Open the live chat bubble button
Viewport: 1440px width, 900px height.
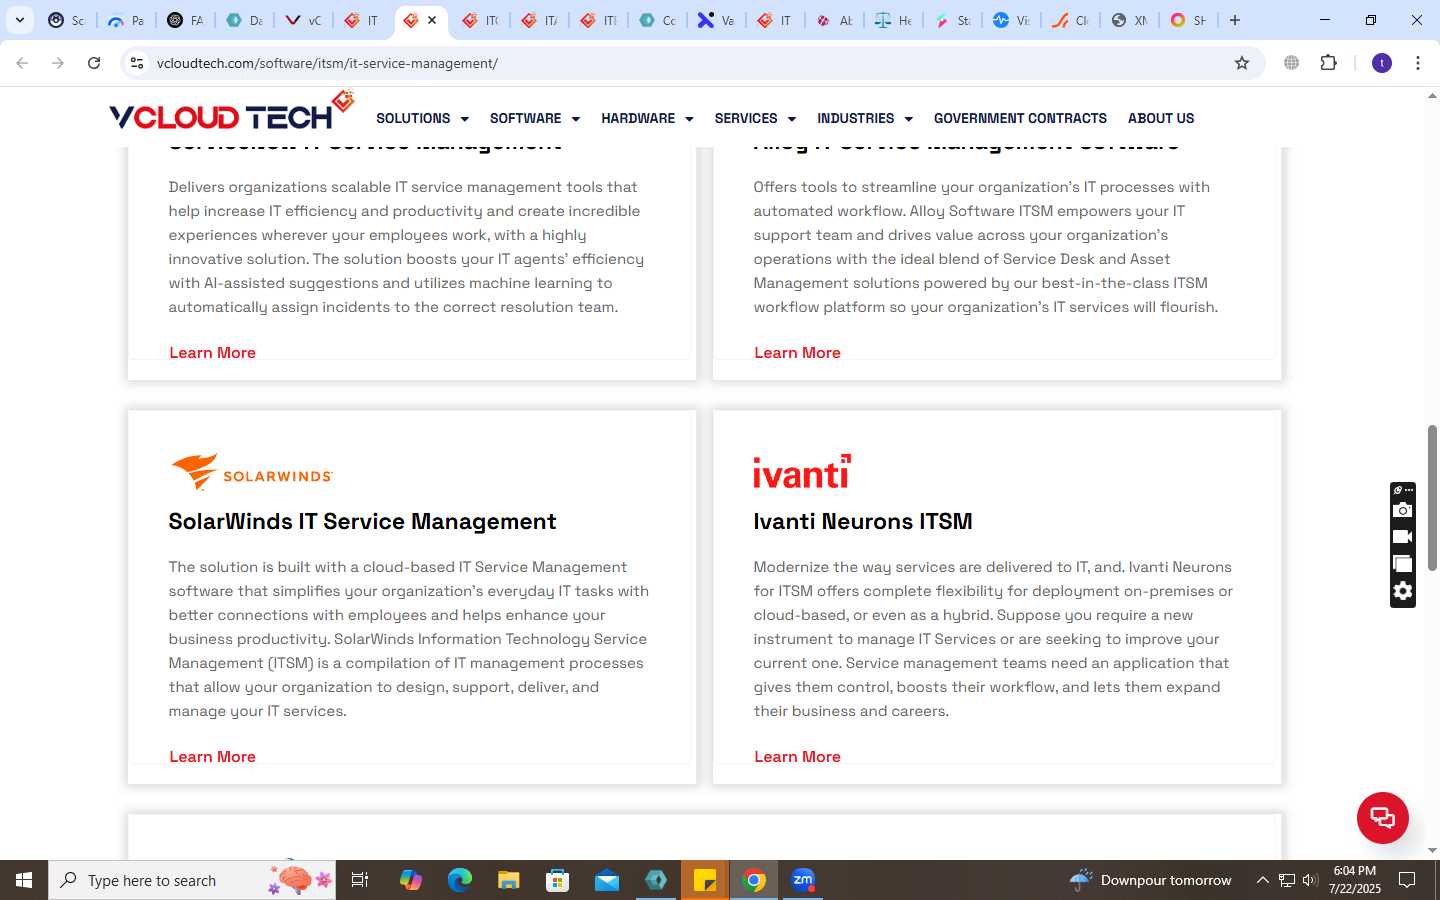click(x=1382, y=817)
